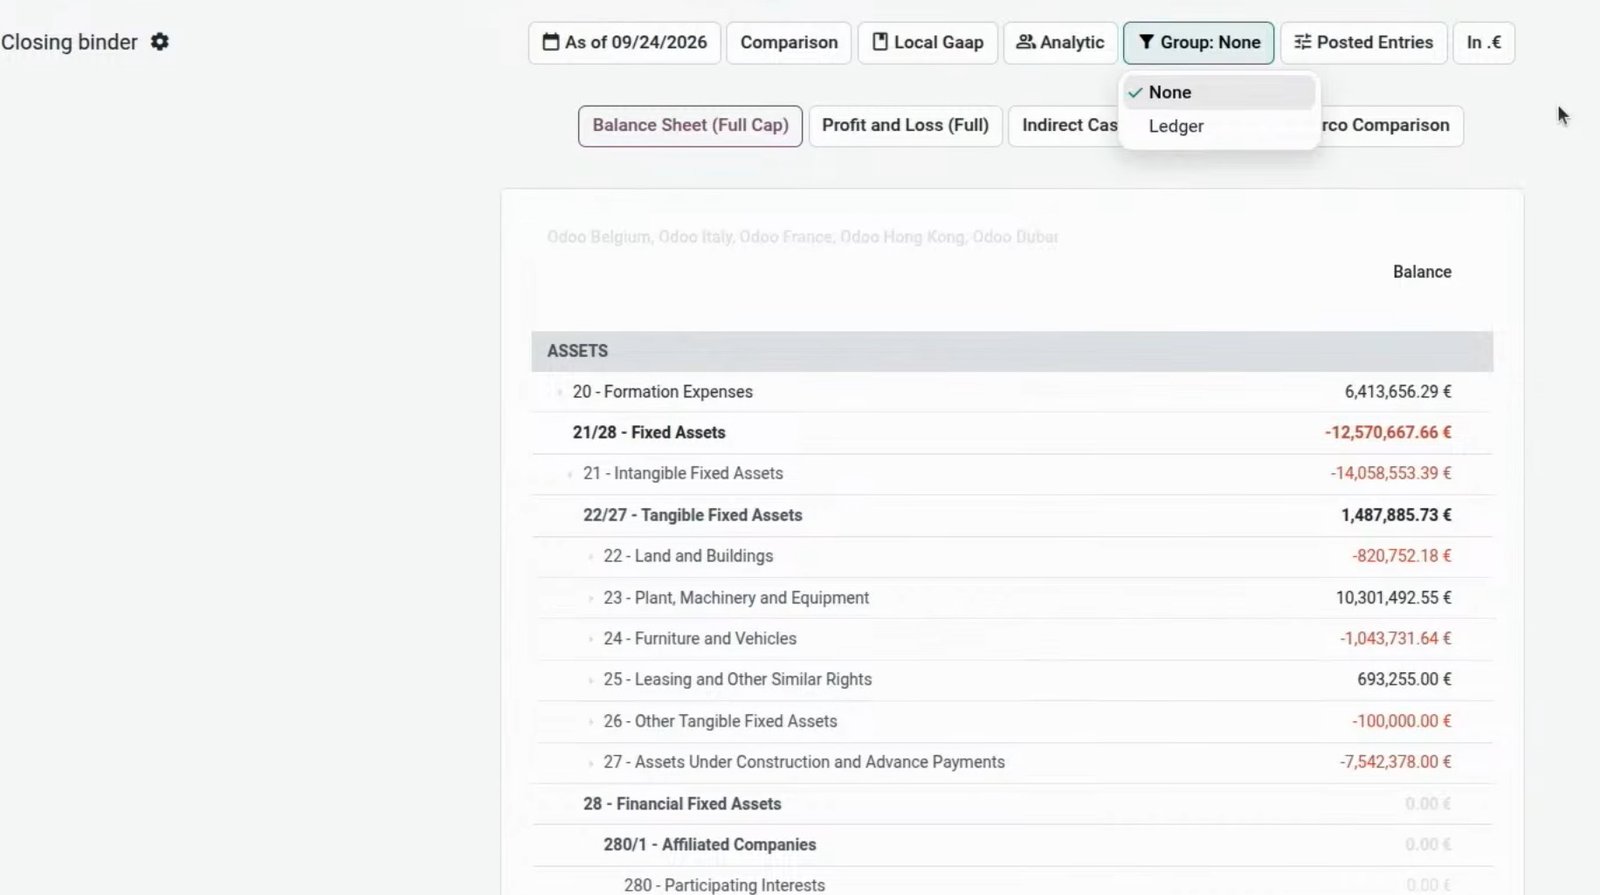Click the -1,043,731.64 € balance value
Image resolution: width=1600 pixels, height=895 pixels.
click(1396, 639)
